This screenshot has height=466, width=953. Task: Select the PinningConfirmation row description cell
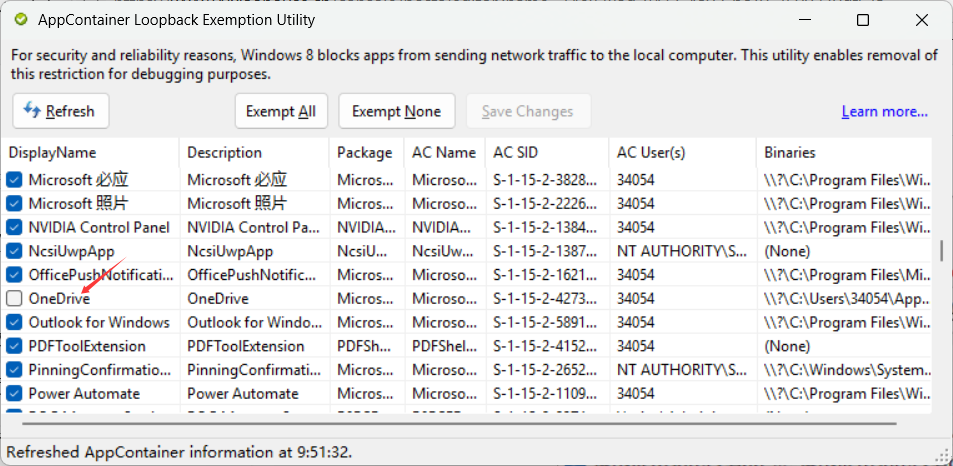pos(254,370)
